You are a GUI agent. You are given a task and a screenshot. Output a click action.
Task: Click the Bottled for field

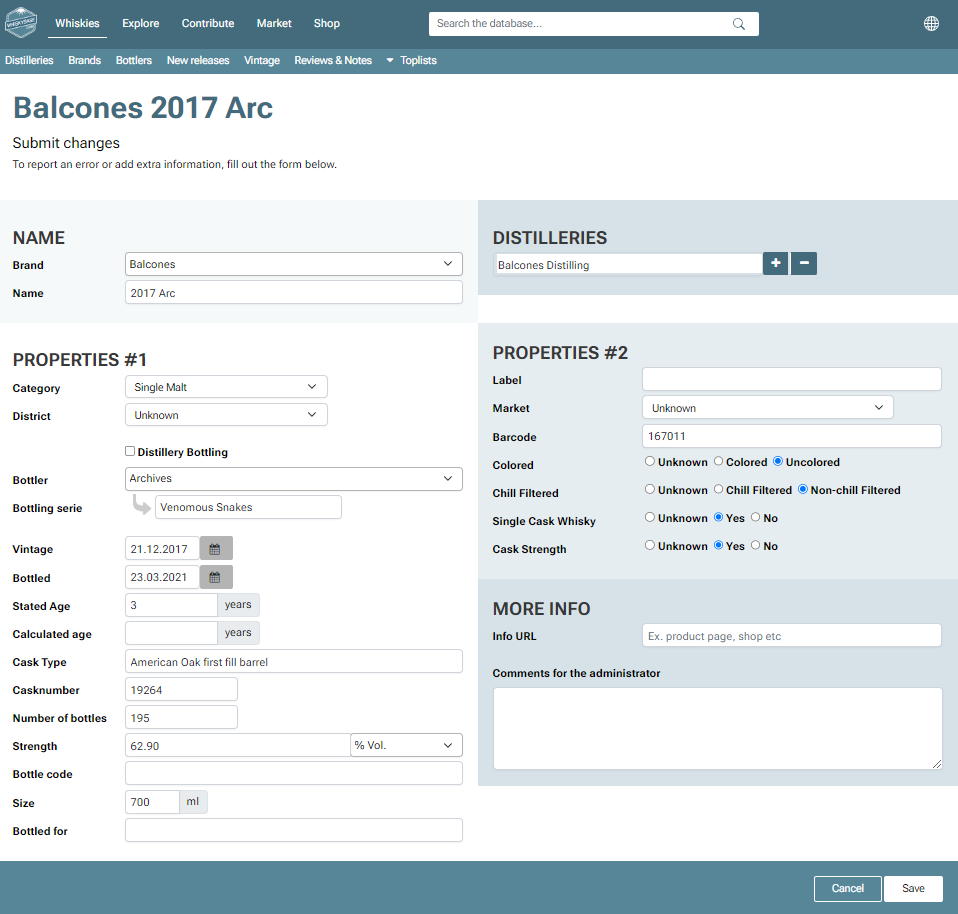(293, 830)
